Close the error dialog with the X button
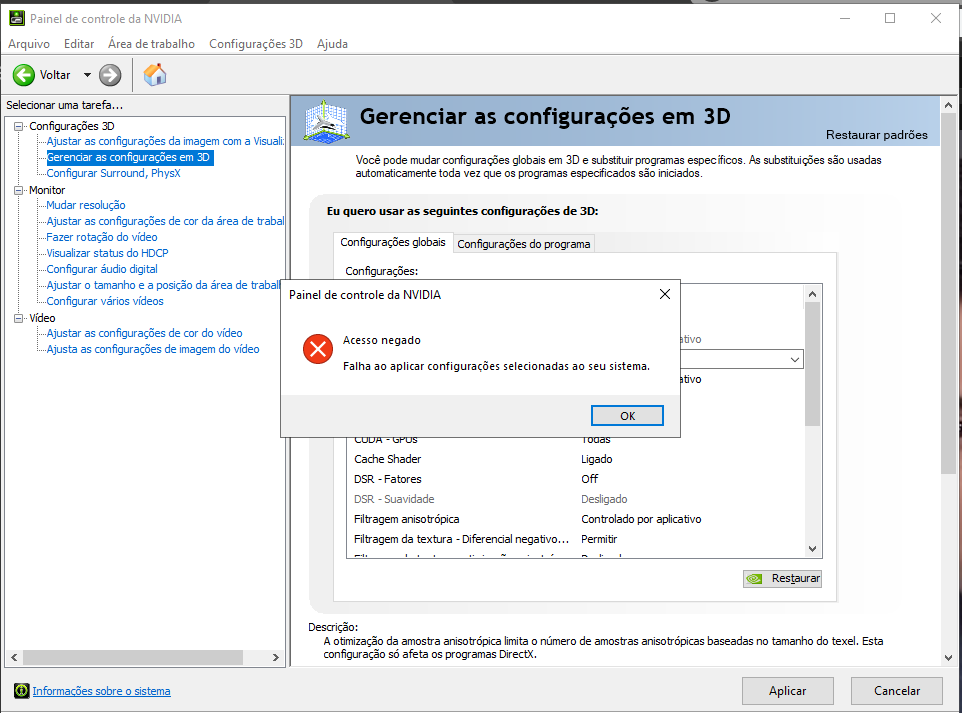This screenshot has width=962, height=713. (664, 295)
